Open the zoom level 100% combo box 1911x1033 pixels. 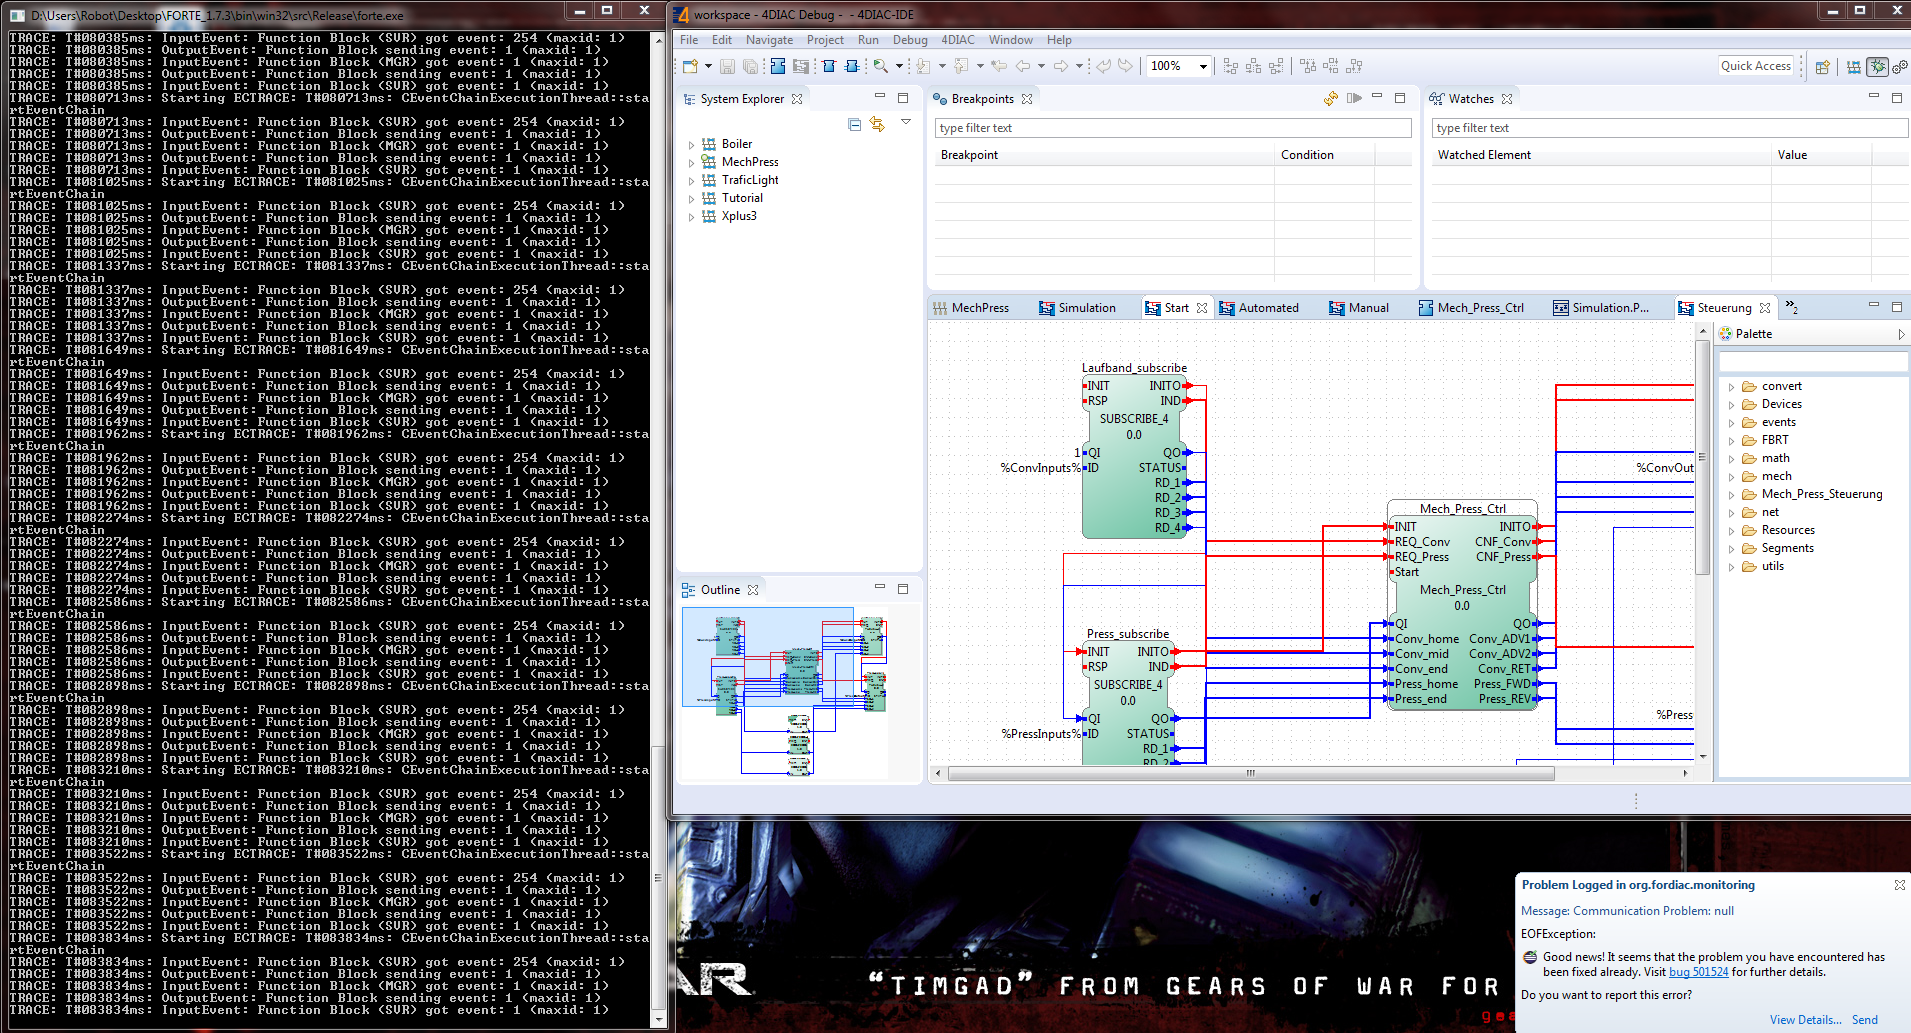pos(1179,66)
